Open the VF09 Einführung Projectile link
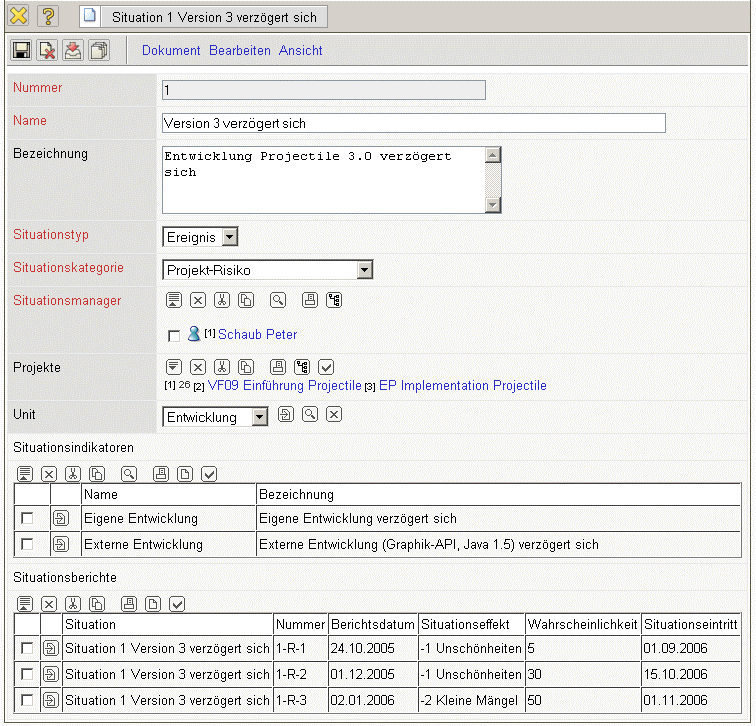756x726 pixels. (284, 385)
